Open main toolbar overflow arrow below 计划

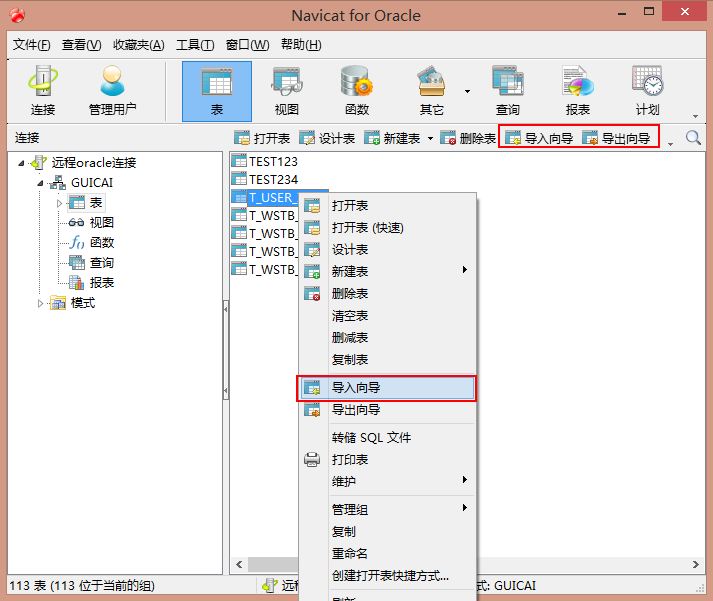pos(695,116)
